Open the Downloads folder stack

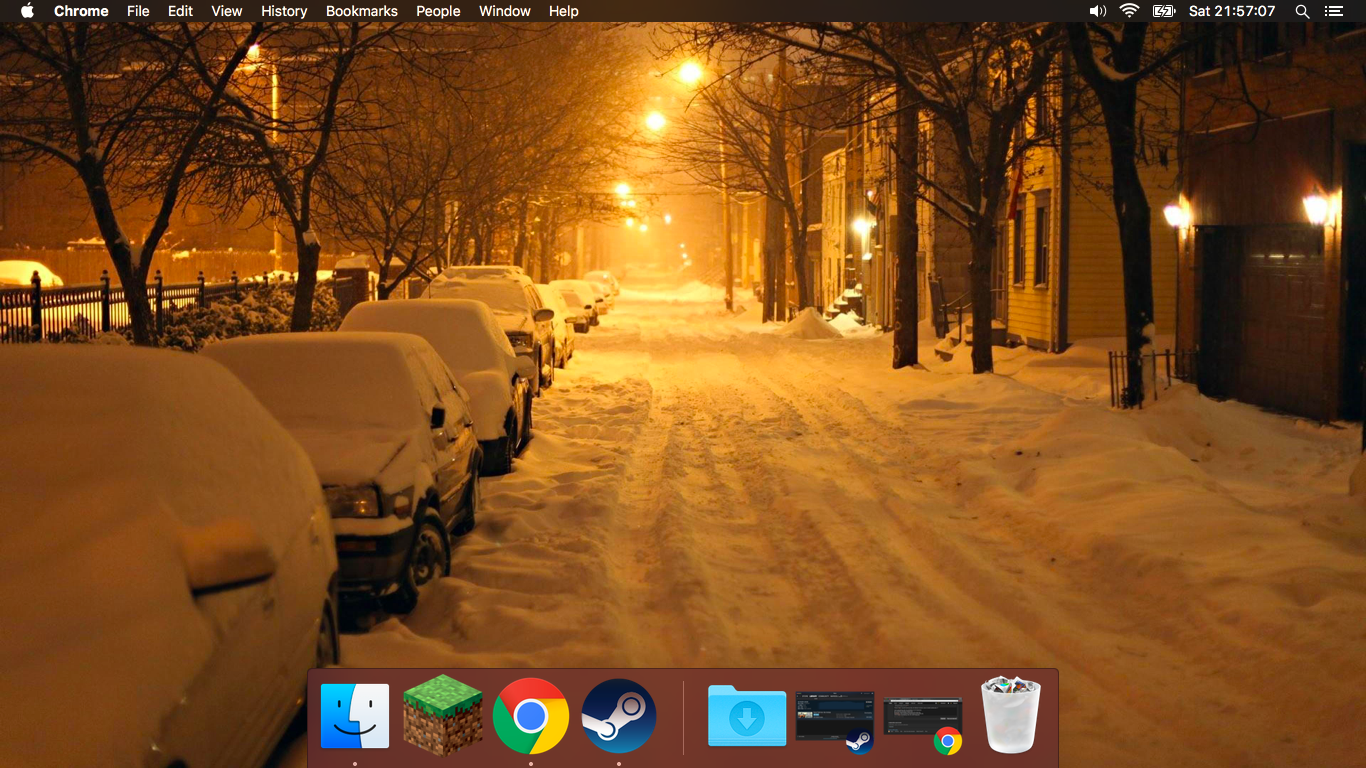[747, 716]
